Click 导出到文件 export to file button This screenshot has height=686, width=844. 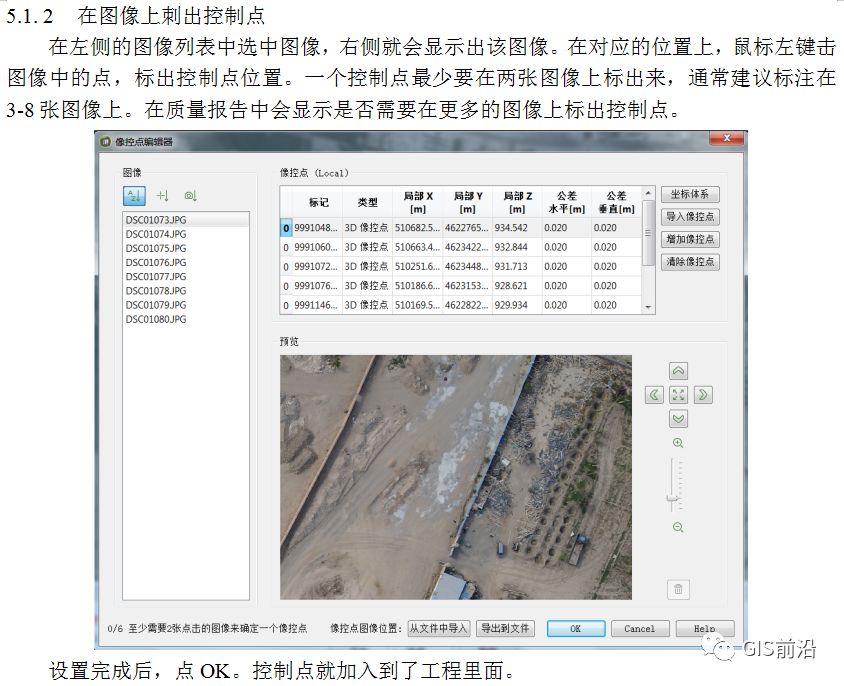coord(505,628)
